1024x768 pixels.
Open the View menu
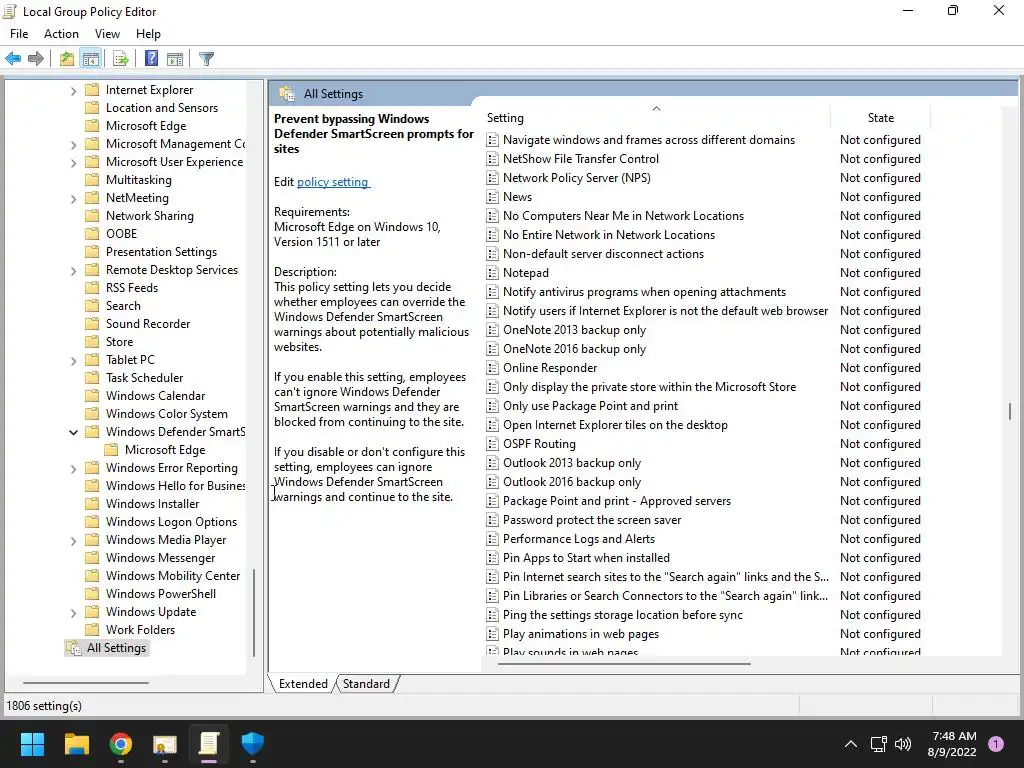pyautogui.click(x=107, y=34)
